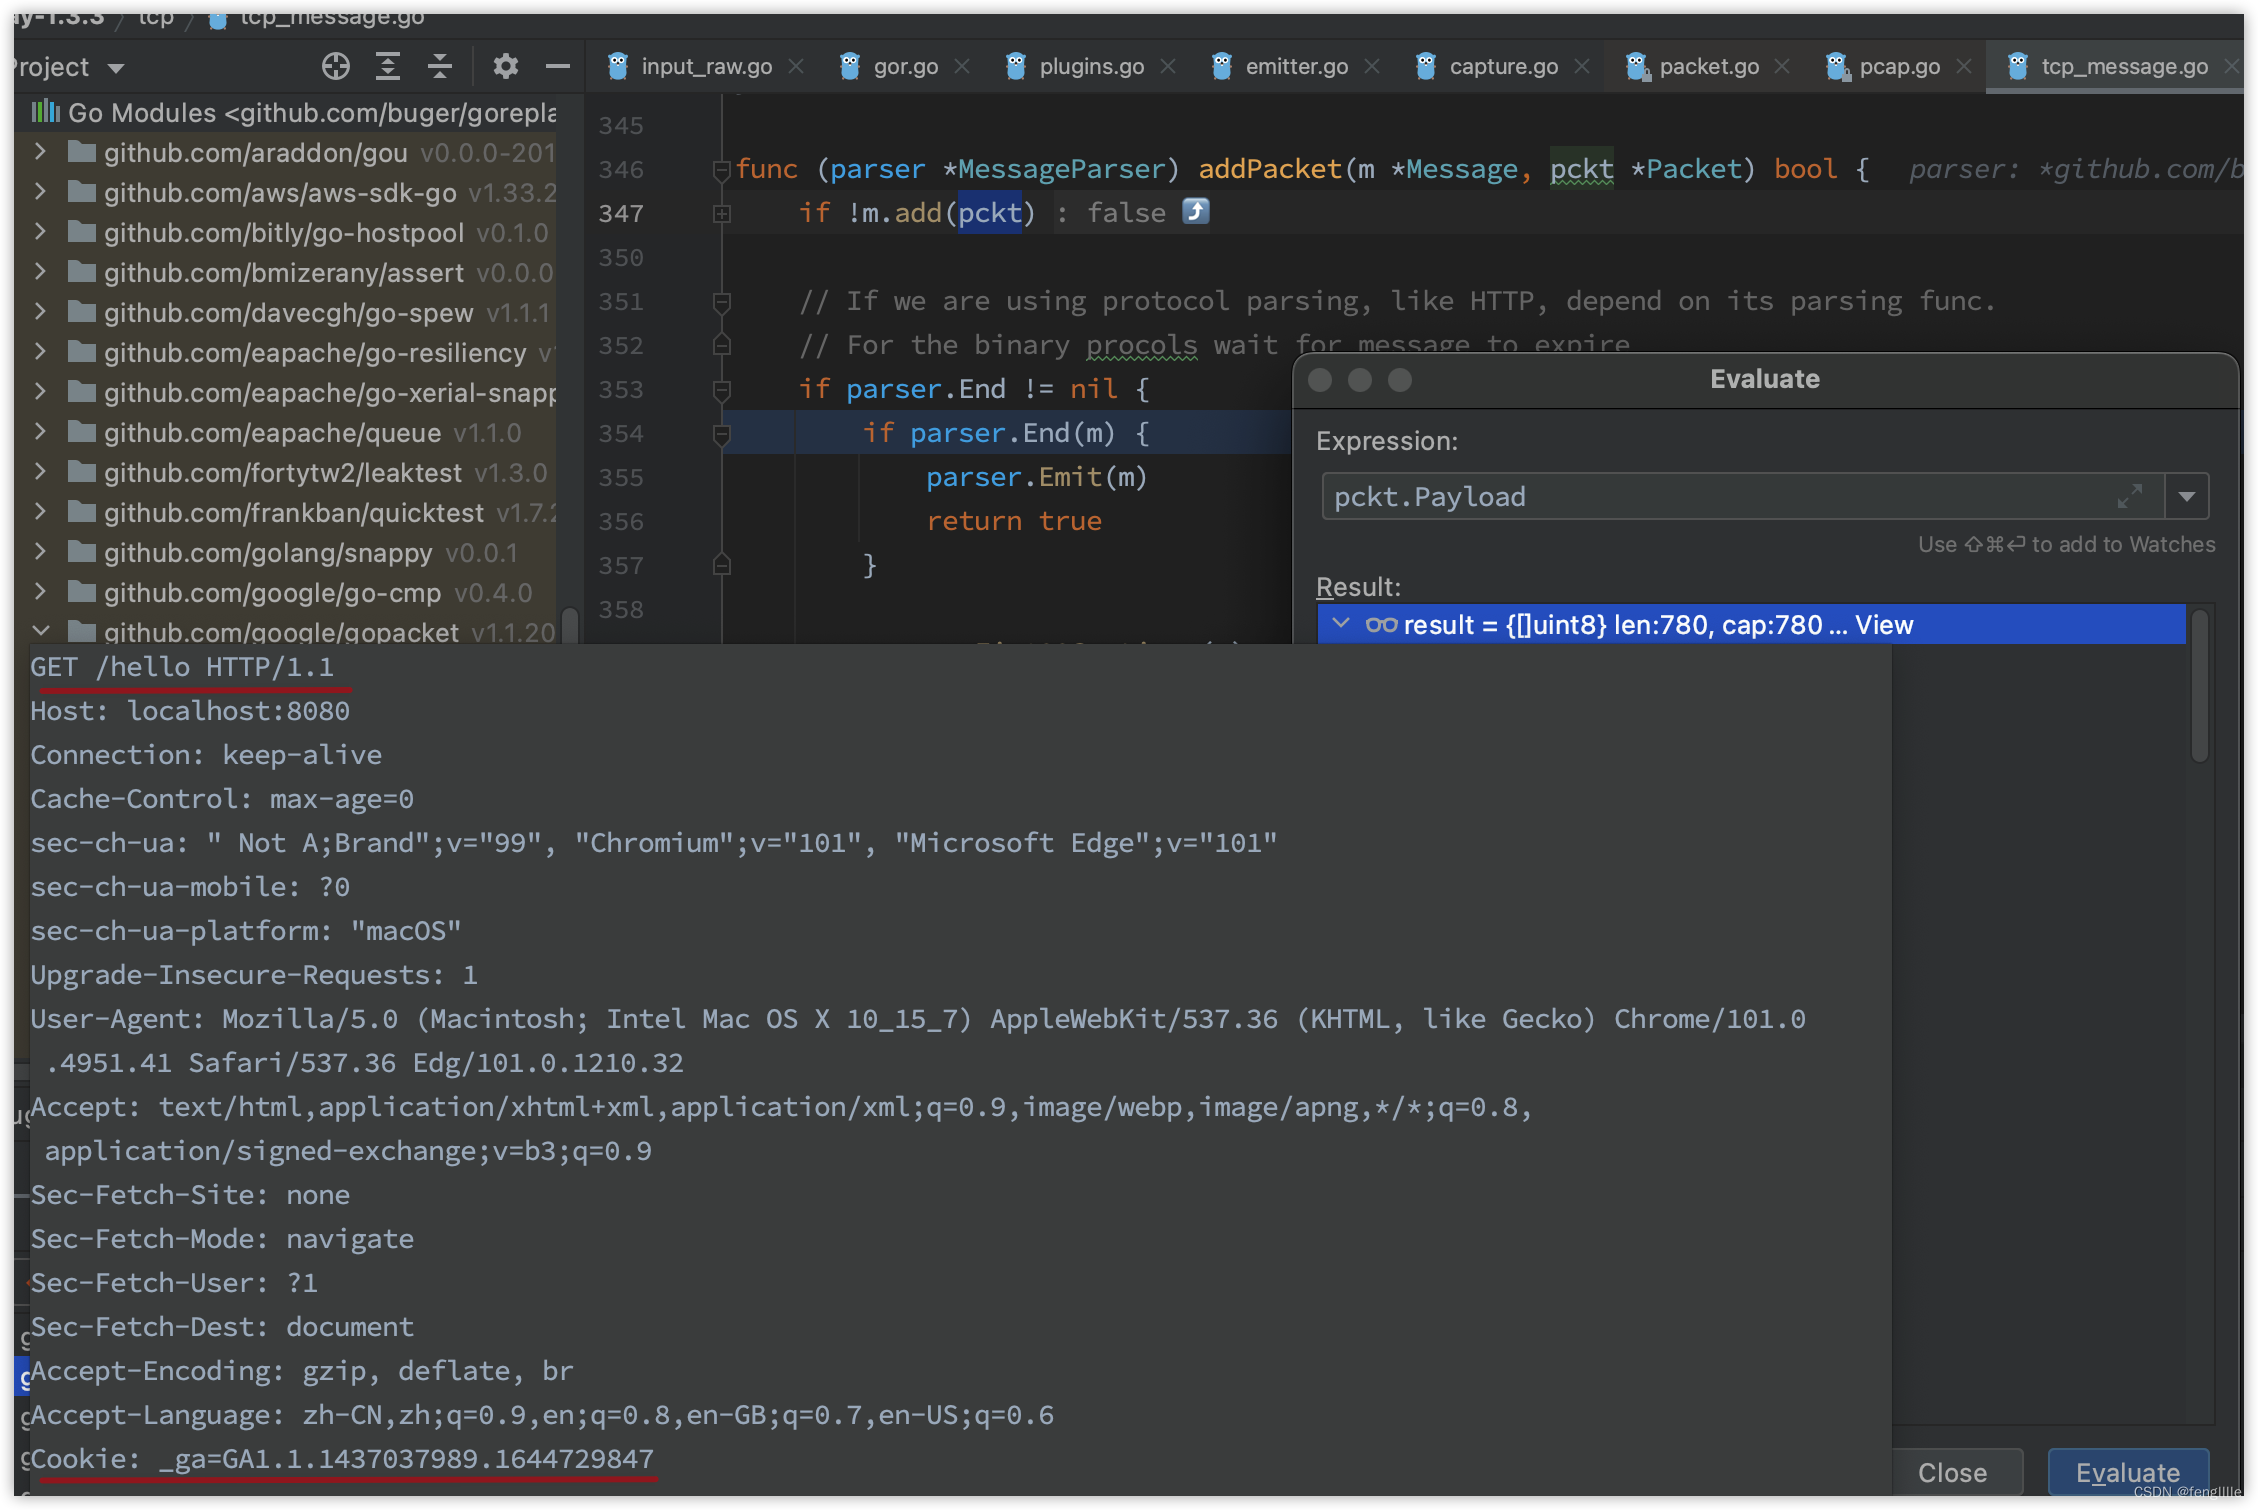
Task: Toggle fold marker at line 353
Action: pyautogui.click(x=721, y=389)
